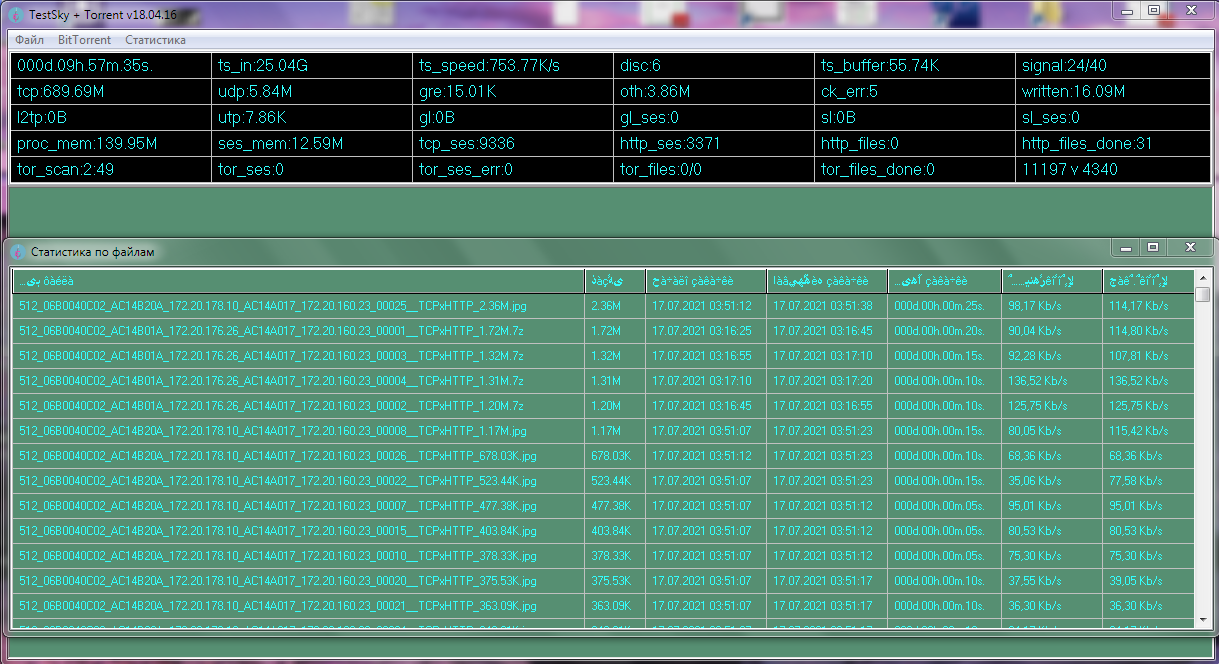The width and height of the screenshot is (1219, 664).
Task: Maximize the file statistics subwindow
Action: (1152, 247)
